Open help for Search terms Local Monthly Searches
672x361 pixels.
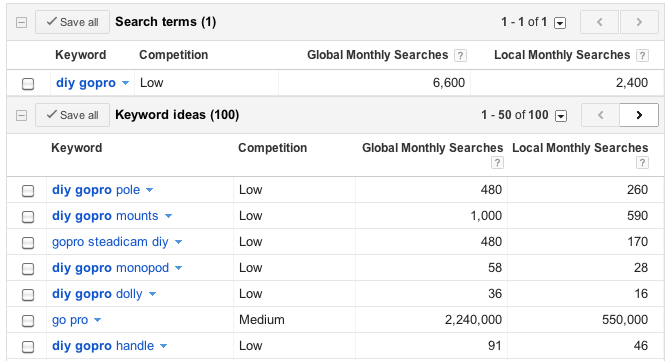[642, 55]
